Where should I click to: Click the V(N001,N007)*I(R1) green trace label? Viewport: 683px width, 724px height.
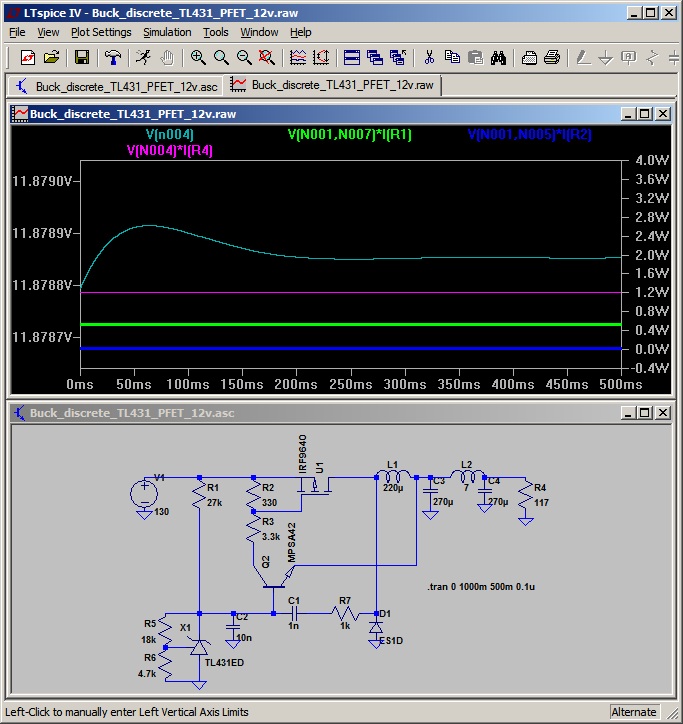(x=349, y=134)
